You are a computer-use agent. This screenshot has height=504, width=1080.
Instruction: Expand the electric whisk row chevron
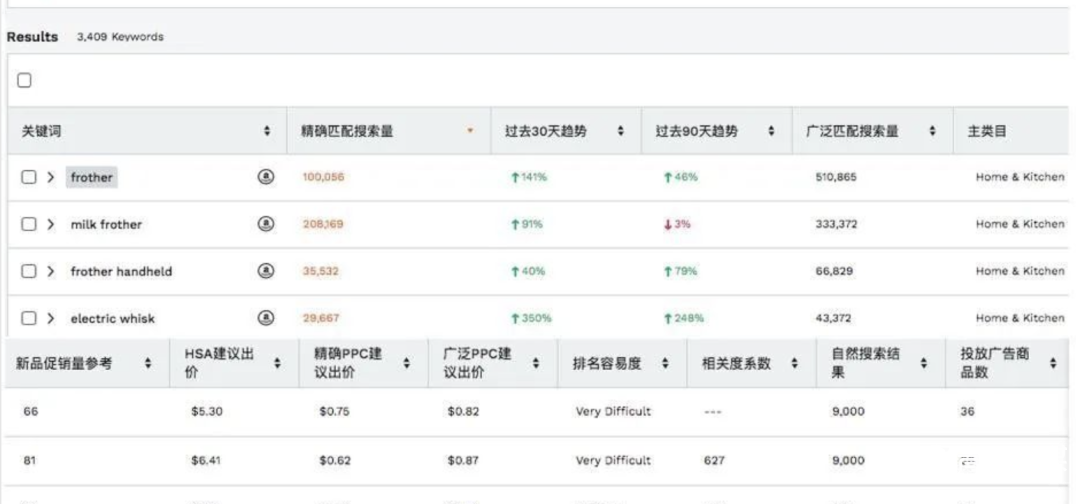[x=51, y=318]
